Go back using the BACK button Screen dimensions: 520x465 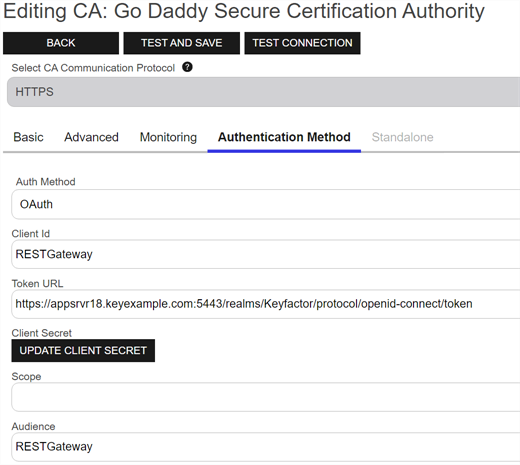61,43
